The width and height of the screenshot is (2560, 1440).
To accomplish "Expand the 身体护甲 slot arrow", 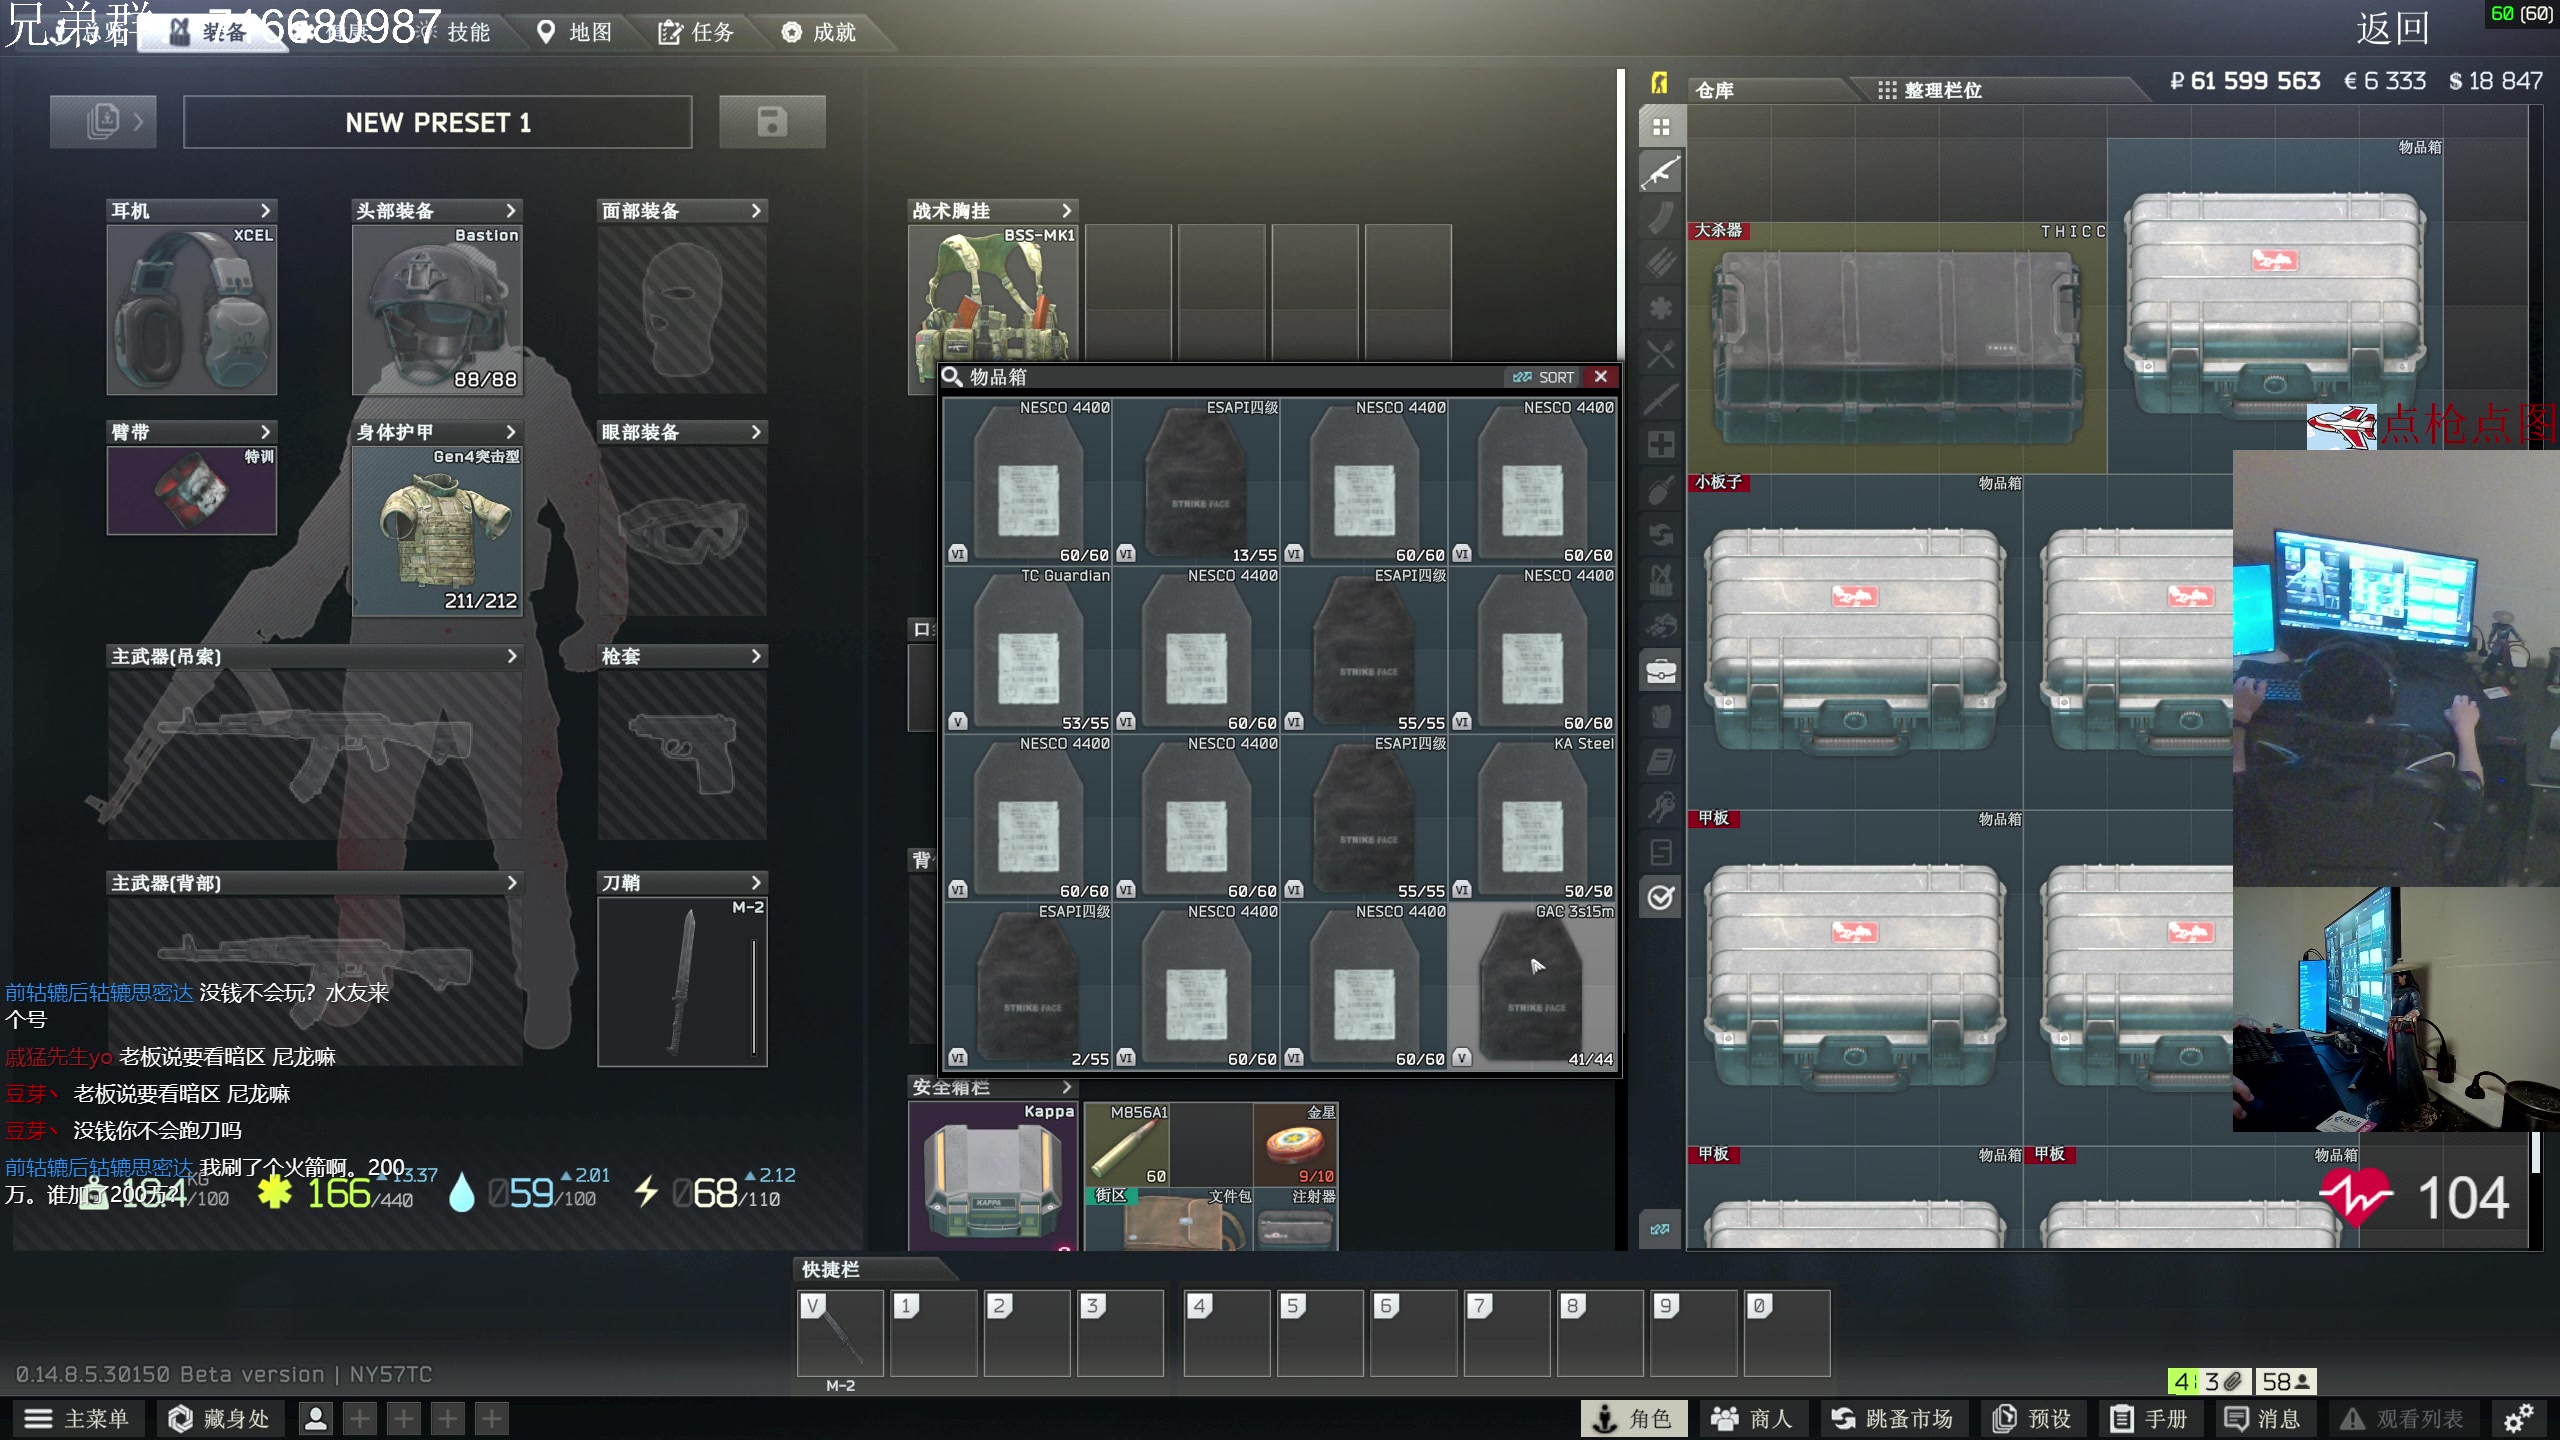I will (x=511, y=432).
